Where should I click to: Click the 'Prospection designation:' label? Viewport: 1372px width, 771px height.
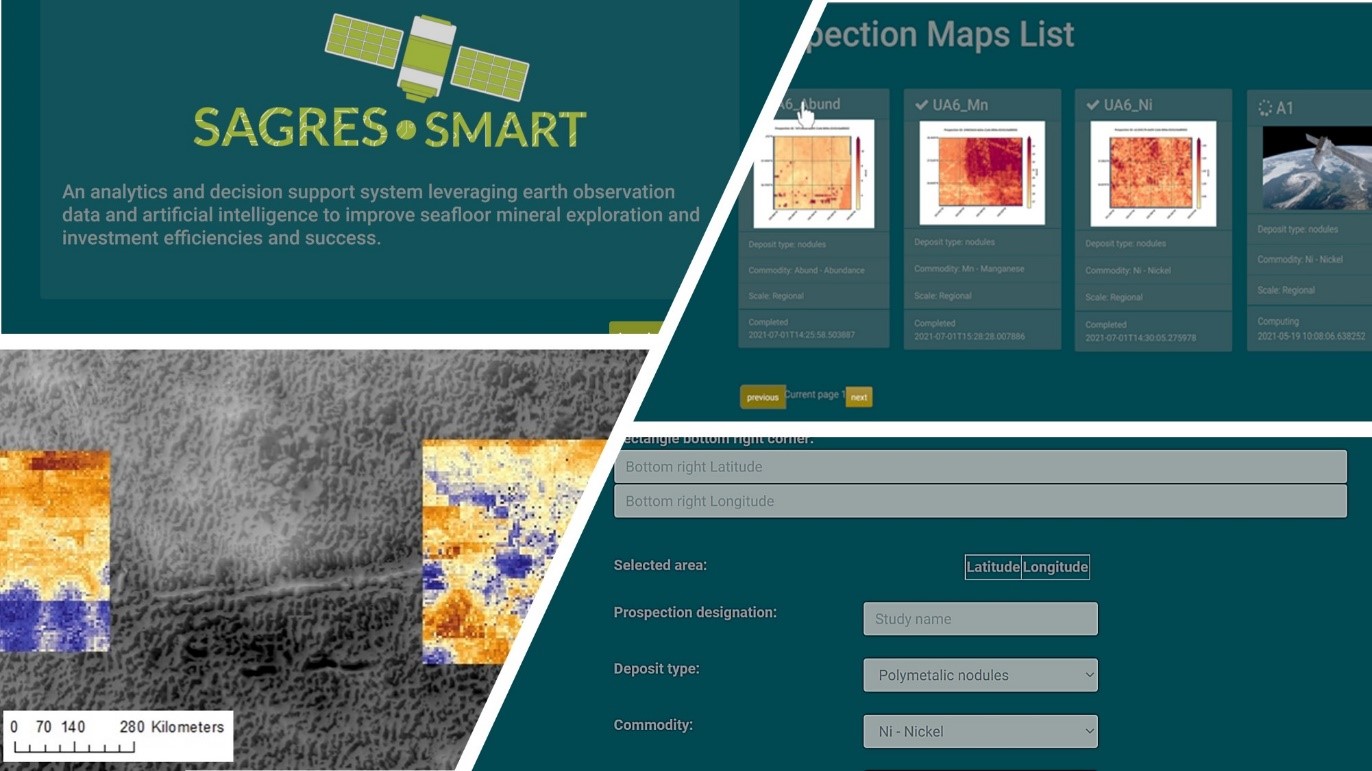coord(695,613)
